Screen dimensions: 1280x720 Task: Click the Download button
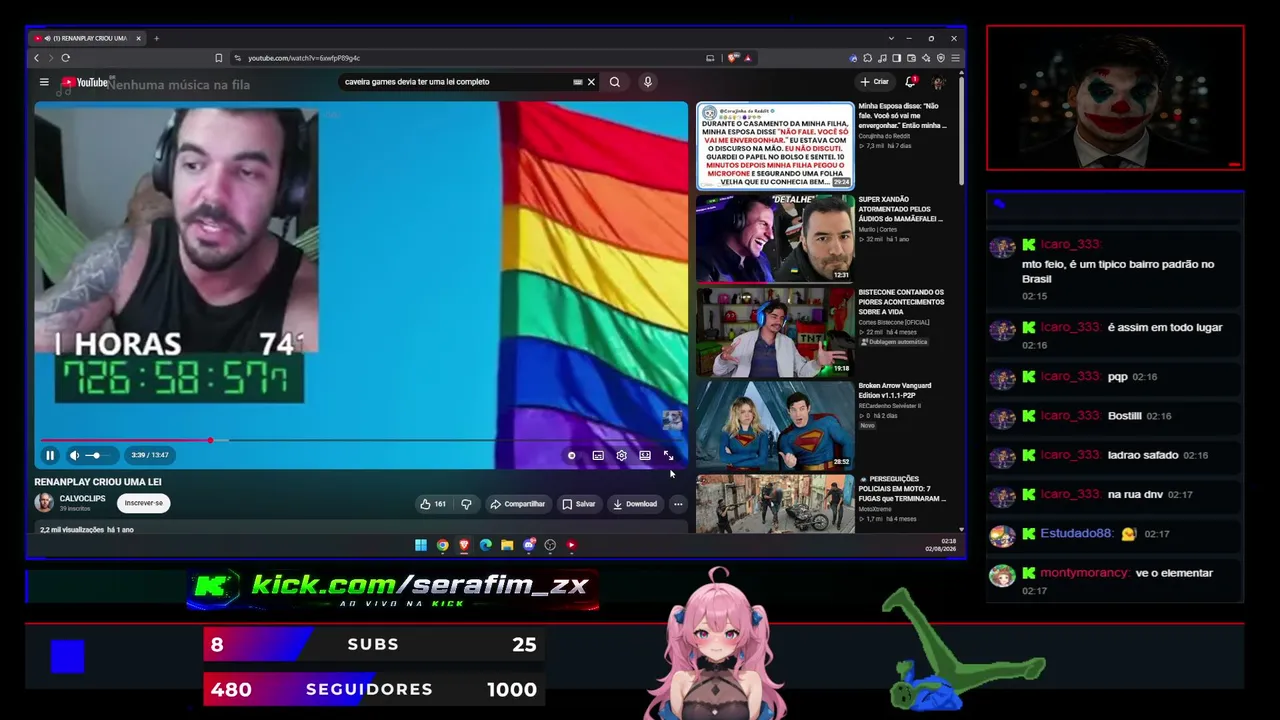[x=635, y=504]
